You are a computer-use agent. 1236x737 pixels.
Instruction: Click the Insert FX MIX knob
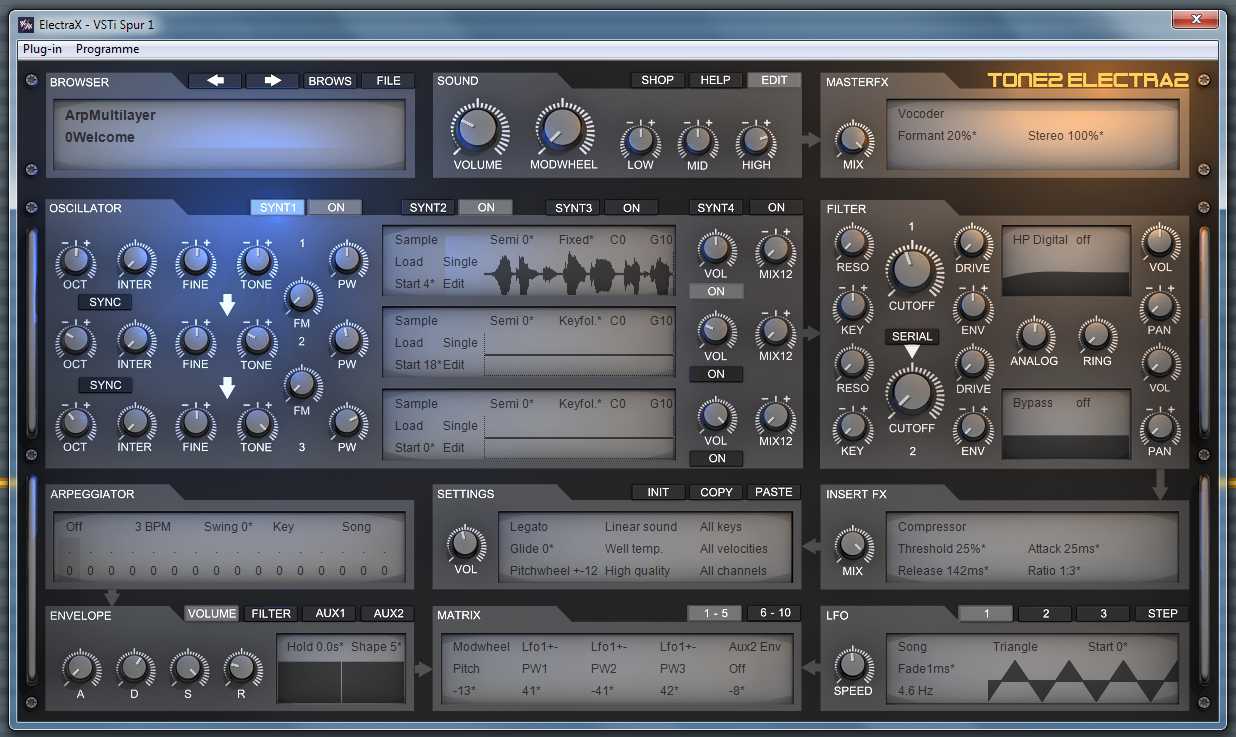853,545
